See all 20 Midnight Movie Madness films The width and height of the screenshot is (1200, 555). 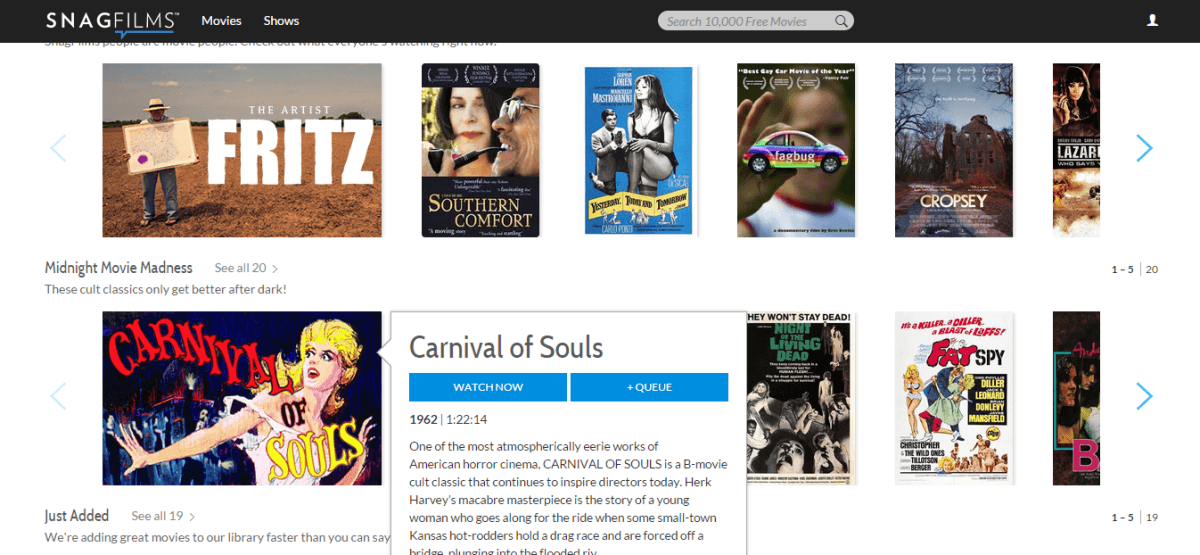(x=246, y=268)
